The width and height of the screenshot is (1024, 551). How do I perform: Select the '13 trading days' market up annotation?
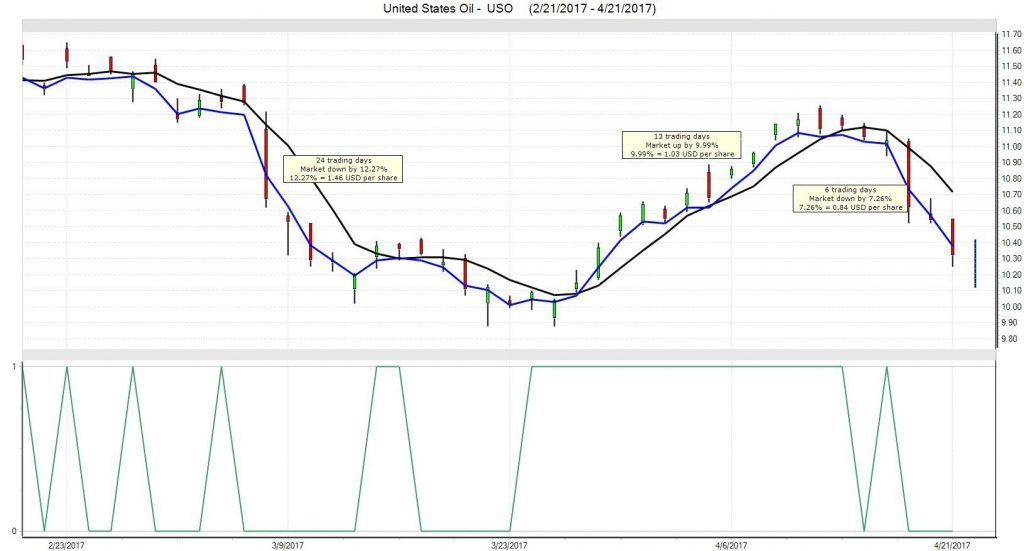point(680,145)
